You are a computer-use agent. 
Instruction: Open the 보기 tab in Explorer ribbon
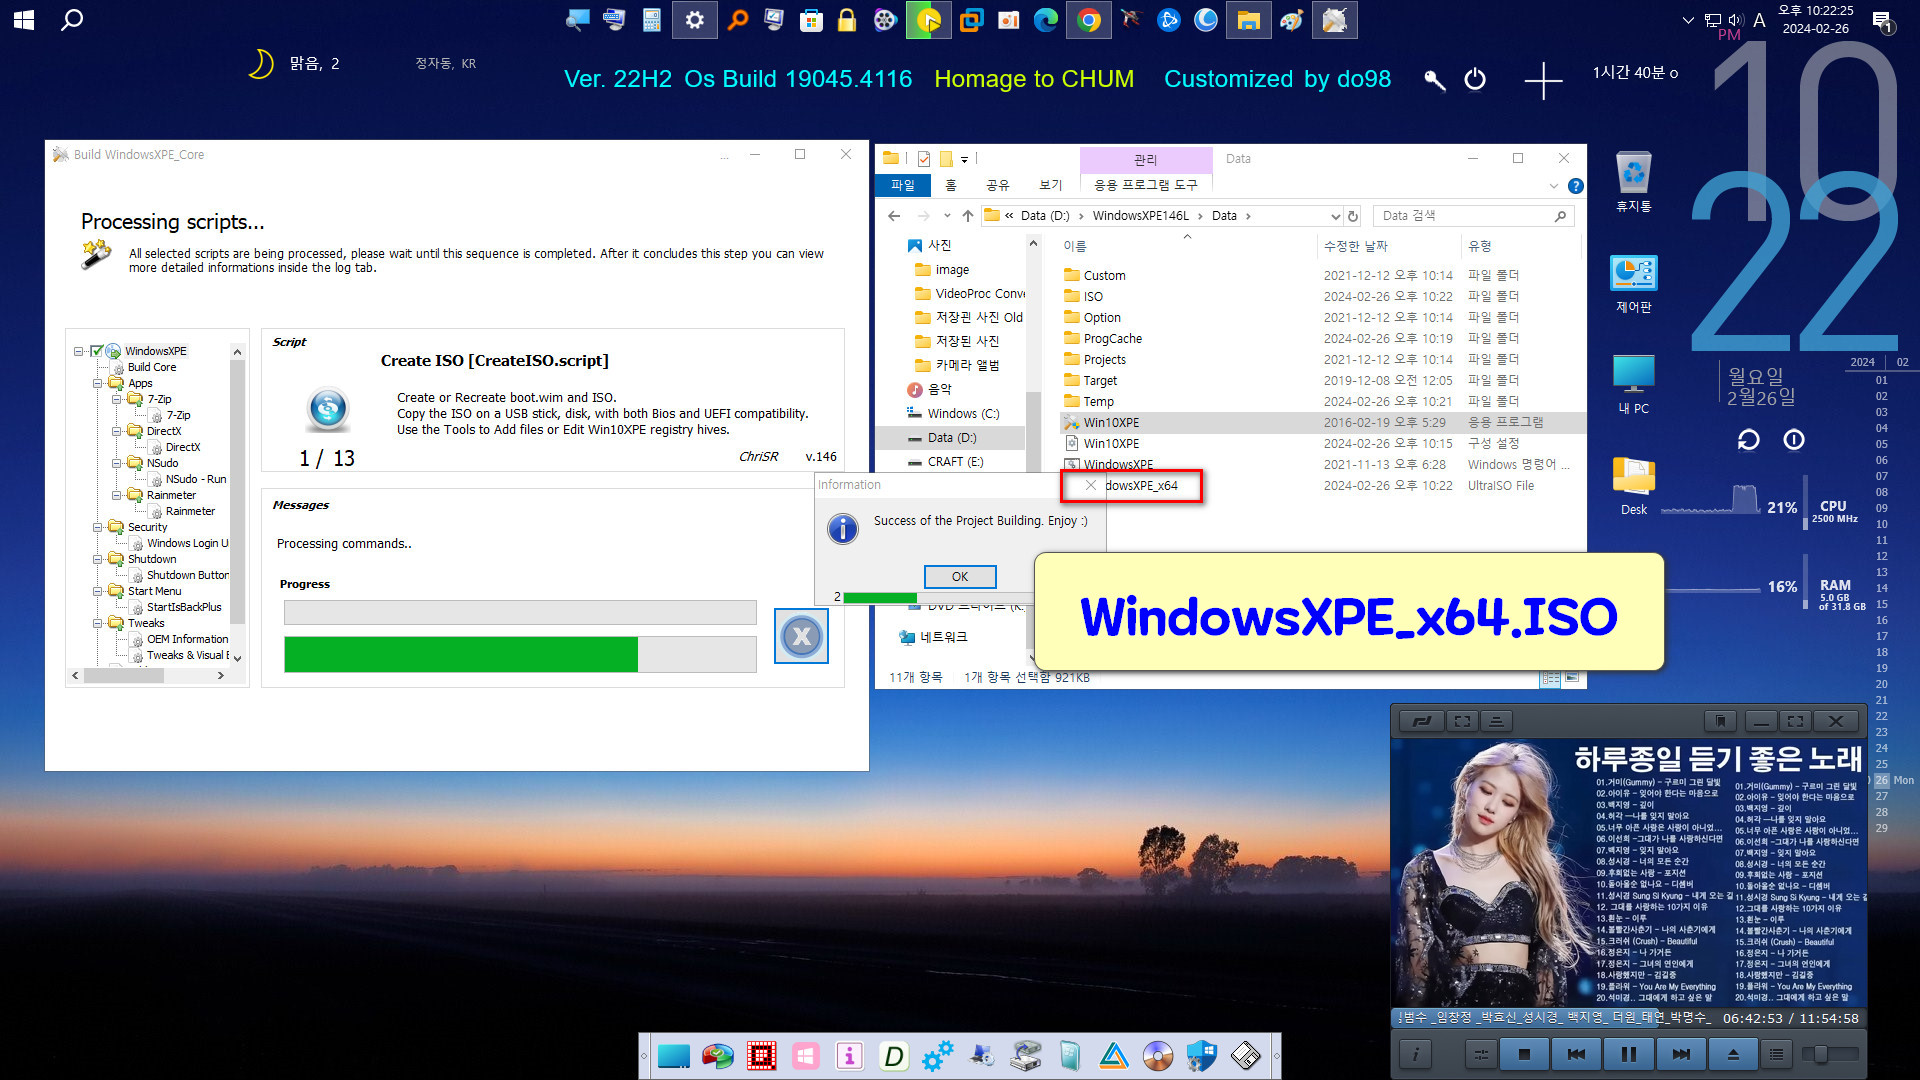(x=1050, y=185)
